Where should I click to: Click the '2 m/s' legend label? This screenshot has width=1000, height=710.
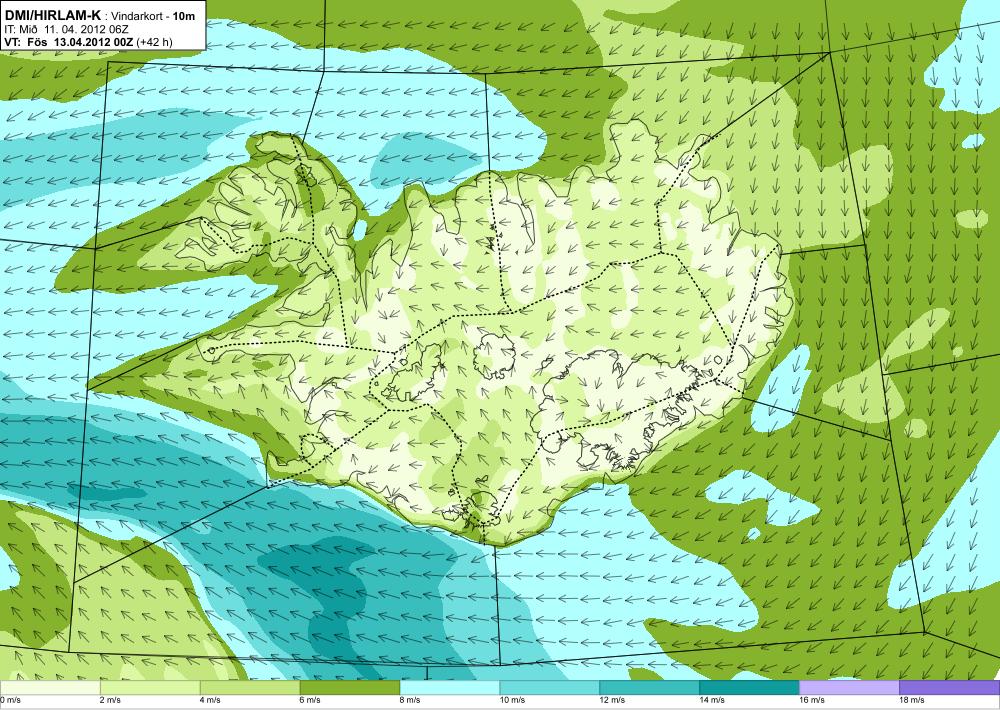coord(111,700)
